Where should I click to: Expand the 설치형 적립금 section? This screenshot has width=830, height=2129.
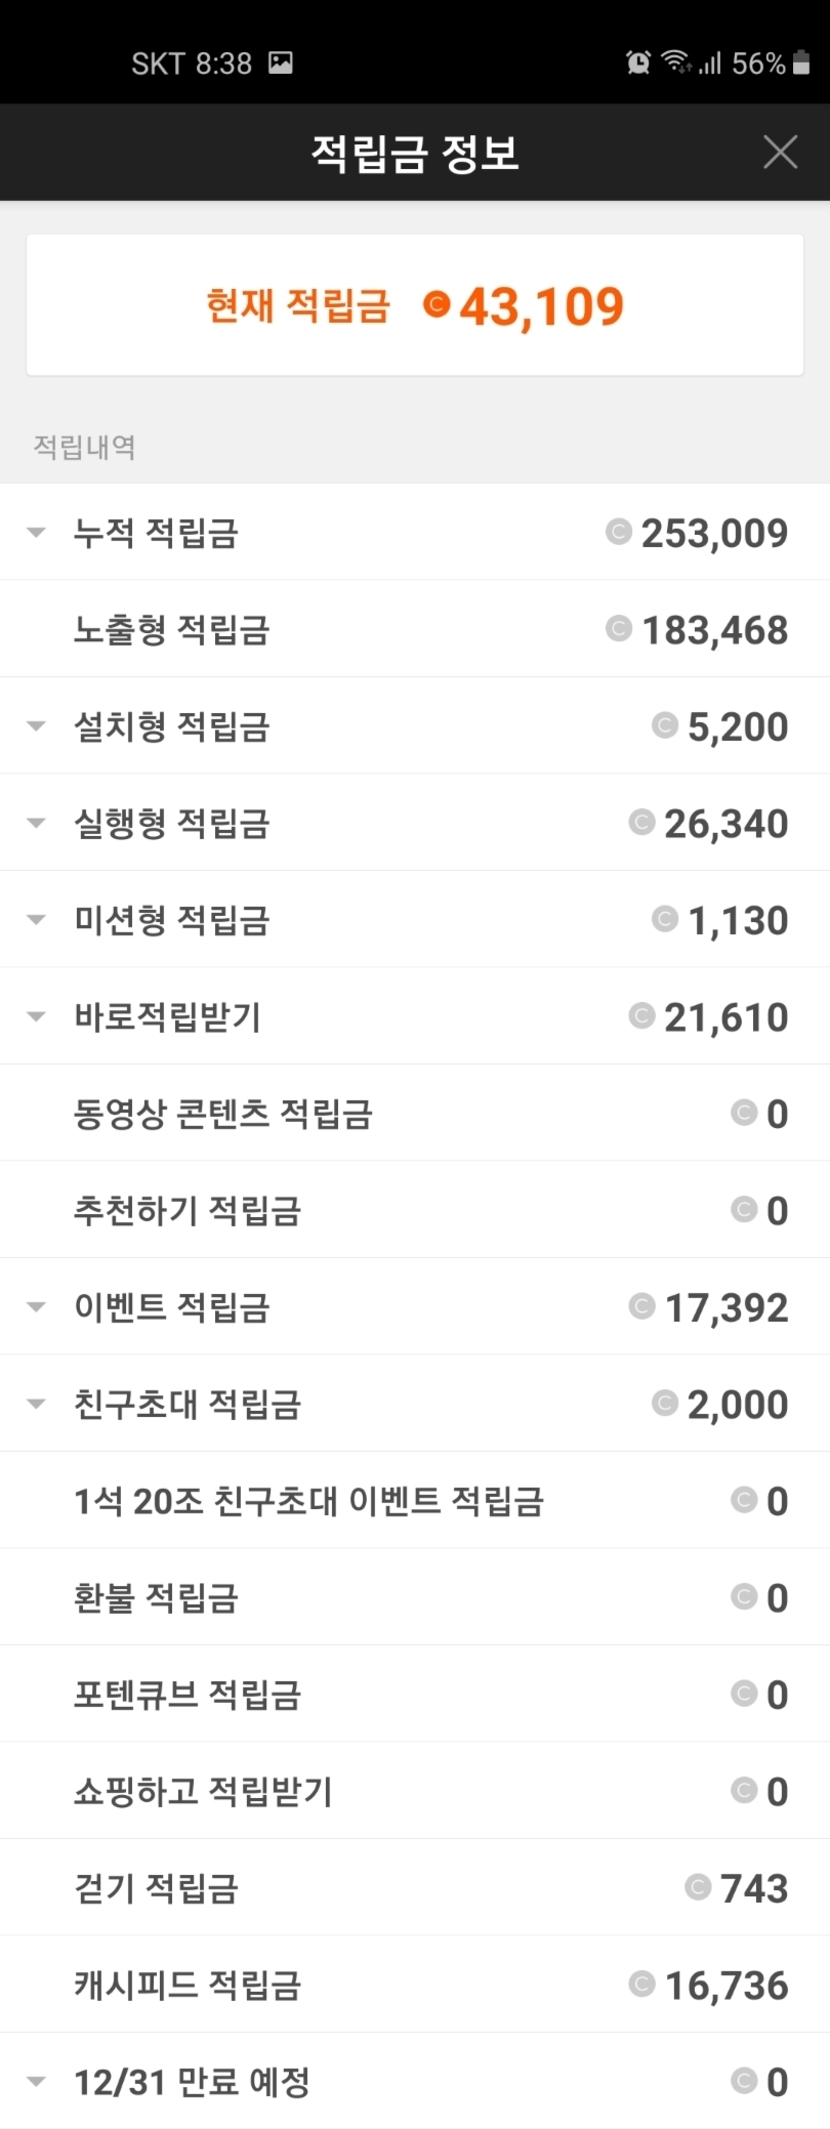(x=36, y=726)
